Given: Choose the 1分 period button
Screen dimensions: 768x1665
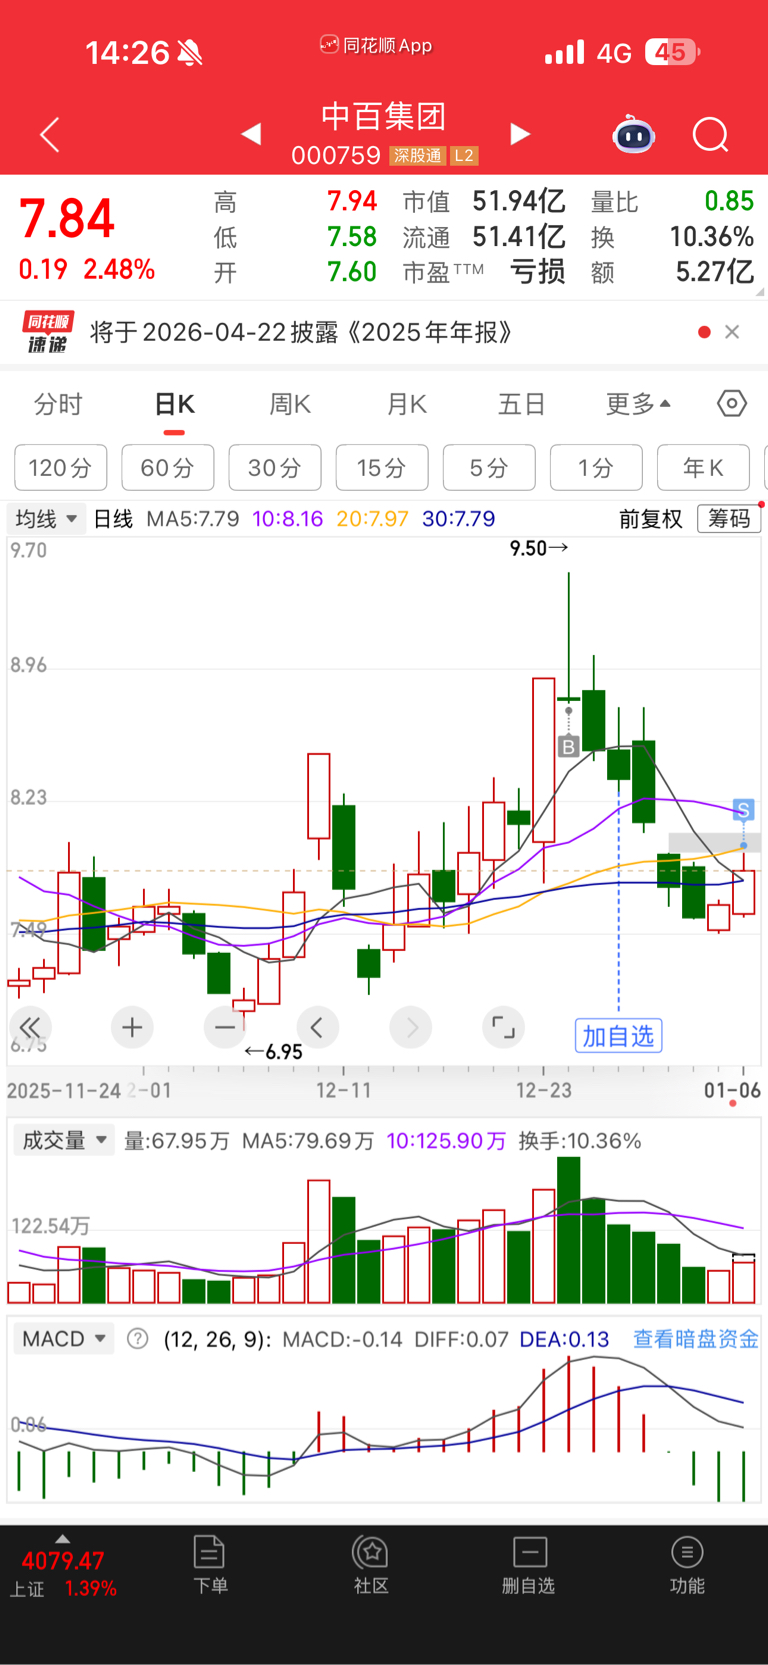Looking at the screenshot, I should click(x=596, y=468).
